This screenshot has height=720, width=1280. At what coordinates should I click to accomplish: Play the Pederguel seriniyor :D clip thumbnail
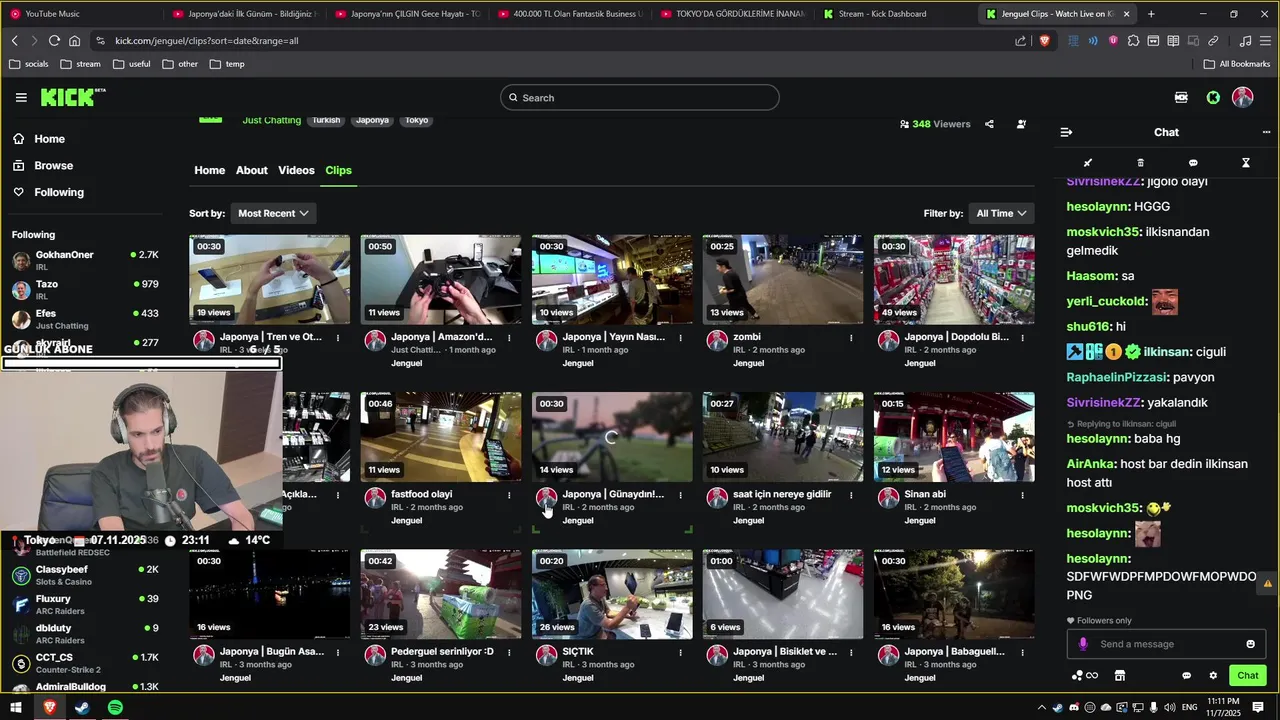(441, 594)
